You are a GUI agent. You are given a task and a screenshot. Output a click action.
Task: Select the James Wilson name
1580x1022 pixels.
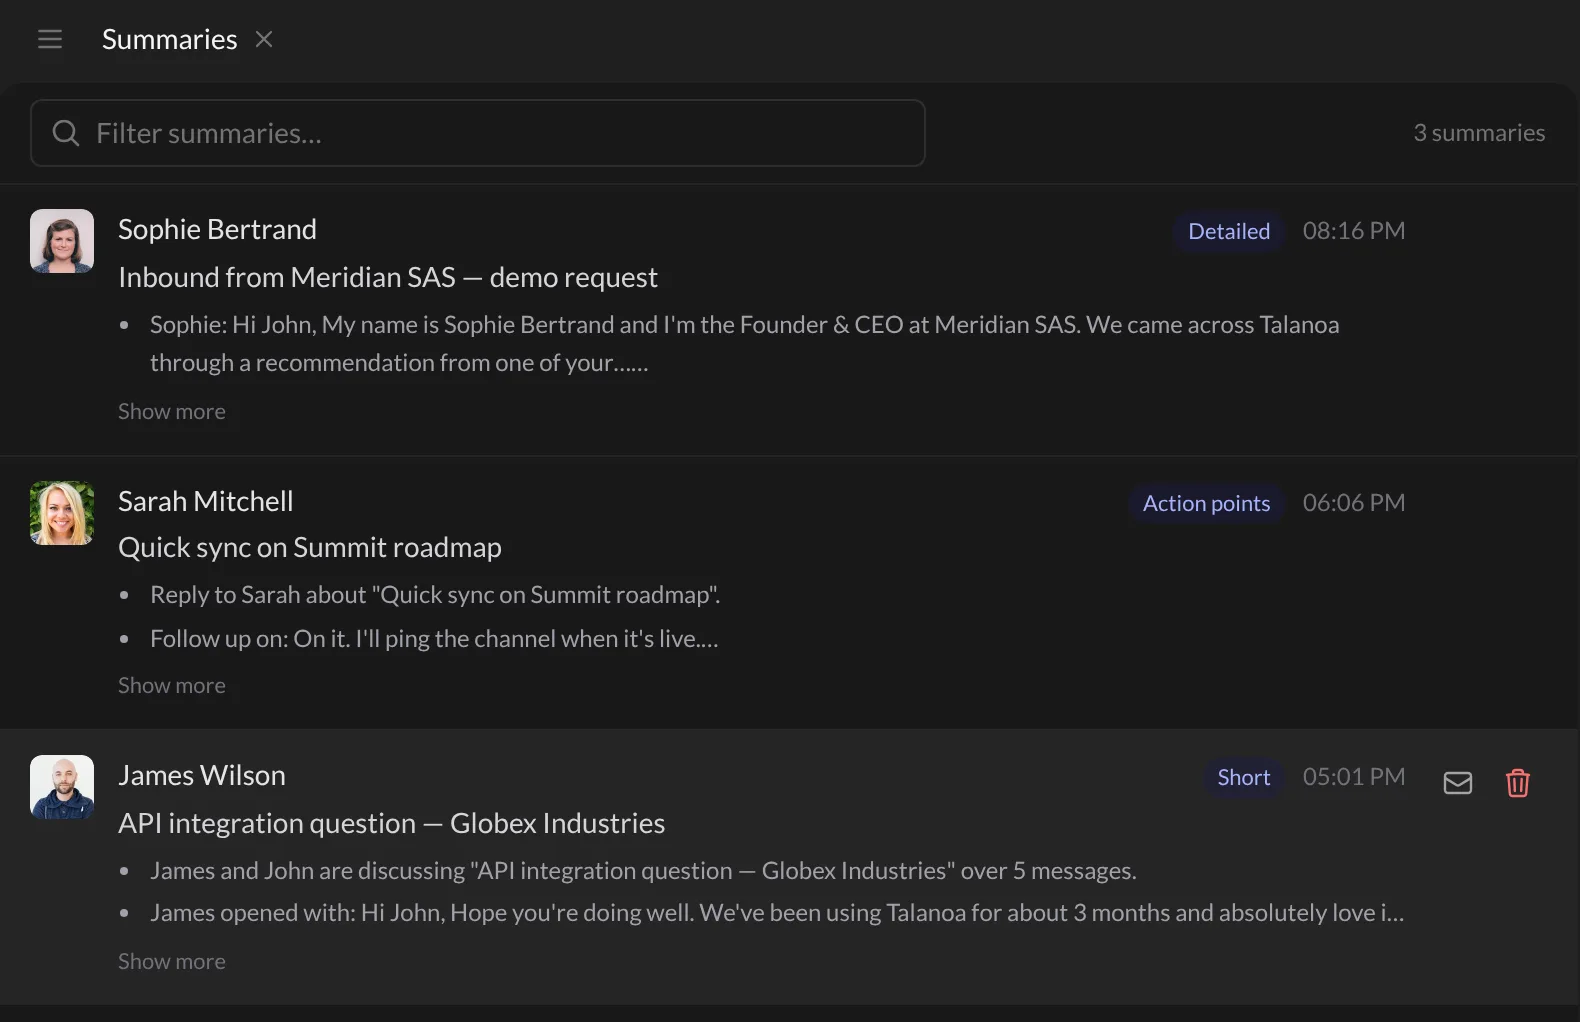[202, 775]
